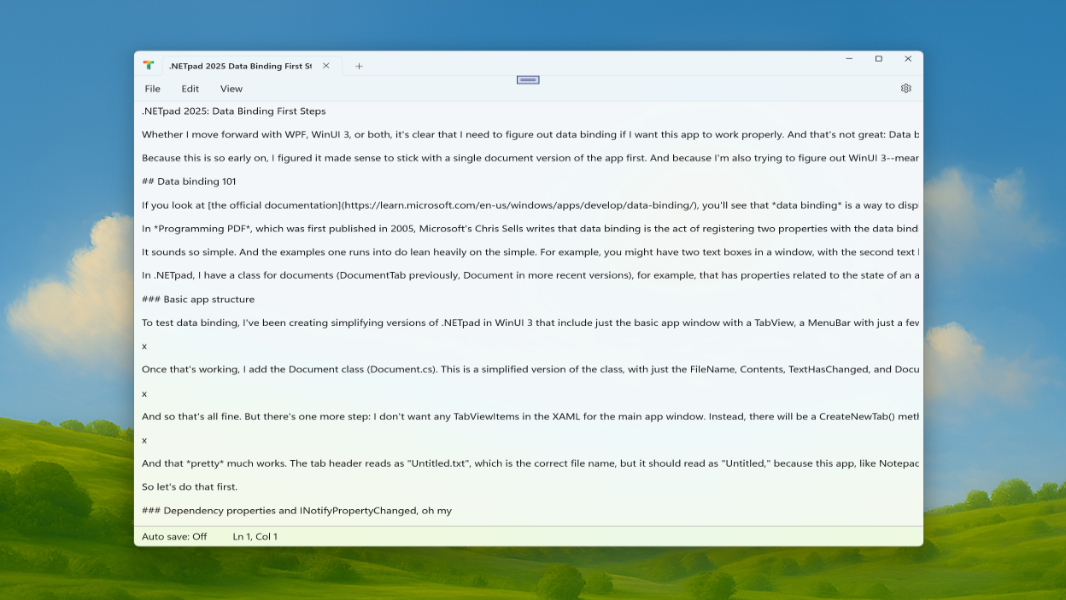Maximize the .NETpad window
Screen dimensions: 1066x600
tap(878, 59)
